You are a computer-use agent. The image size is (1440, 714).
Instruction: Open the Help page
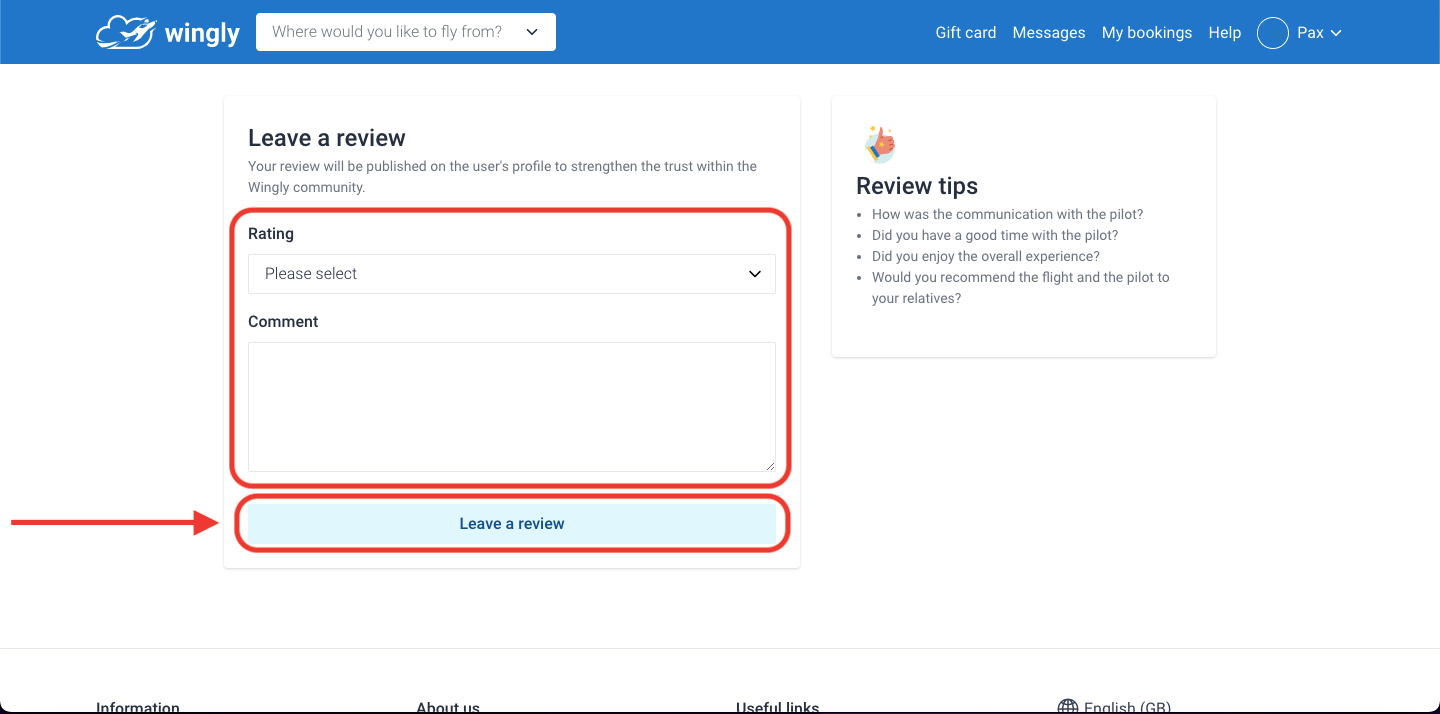(1224, 32)
